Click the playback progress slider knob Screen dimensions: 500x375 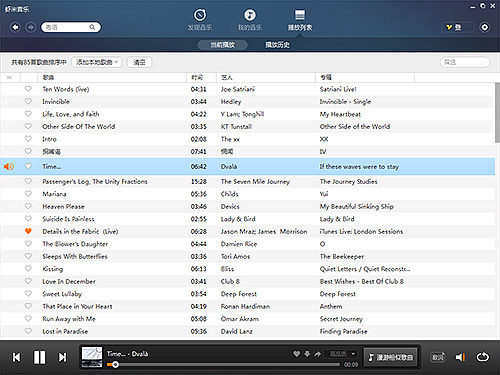pyautogui.click(x=115, y=365)
